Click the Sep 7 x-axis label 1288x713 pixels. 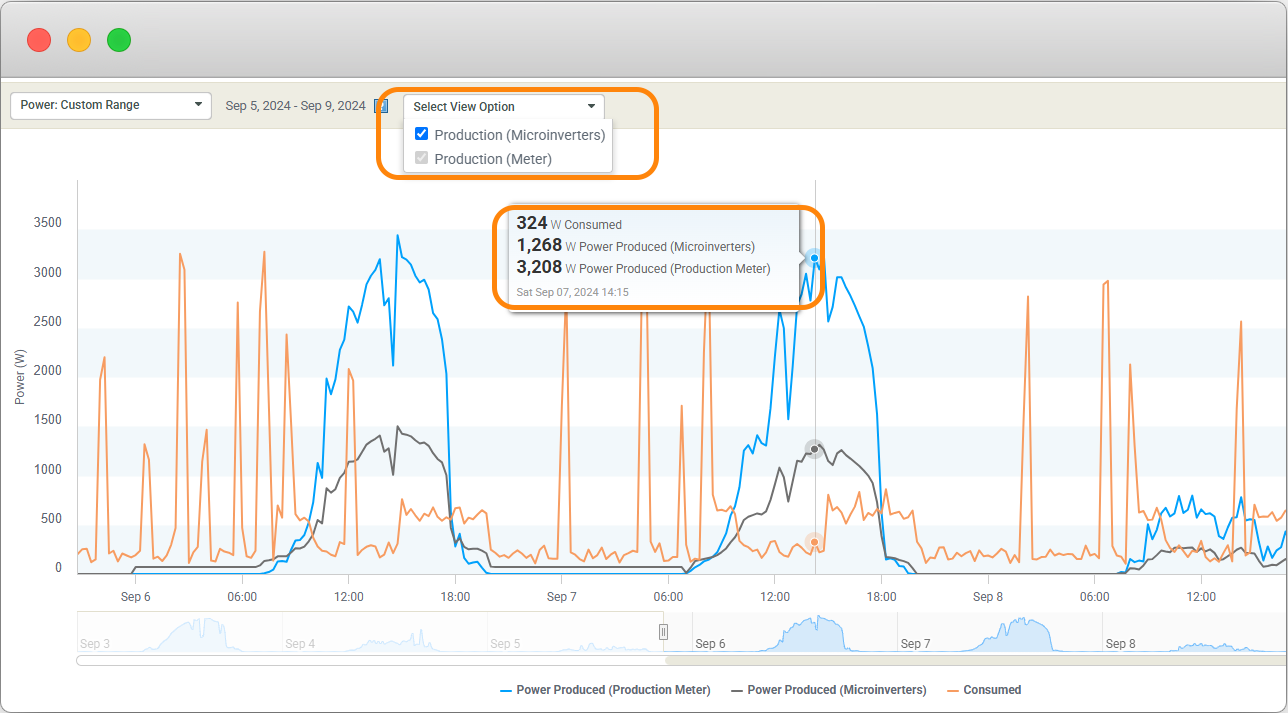[x=562, y=597]
